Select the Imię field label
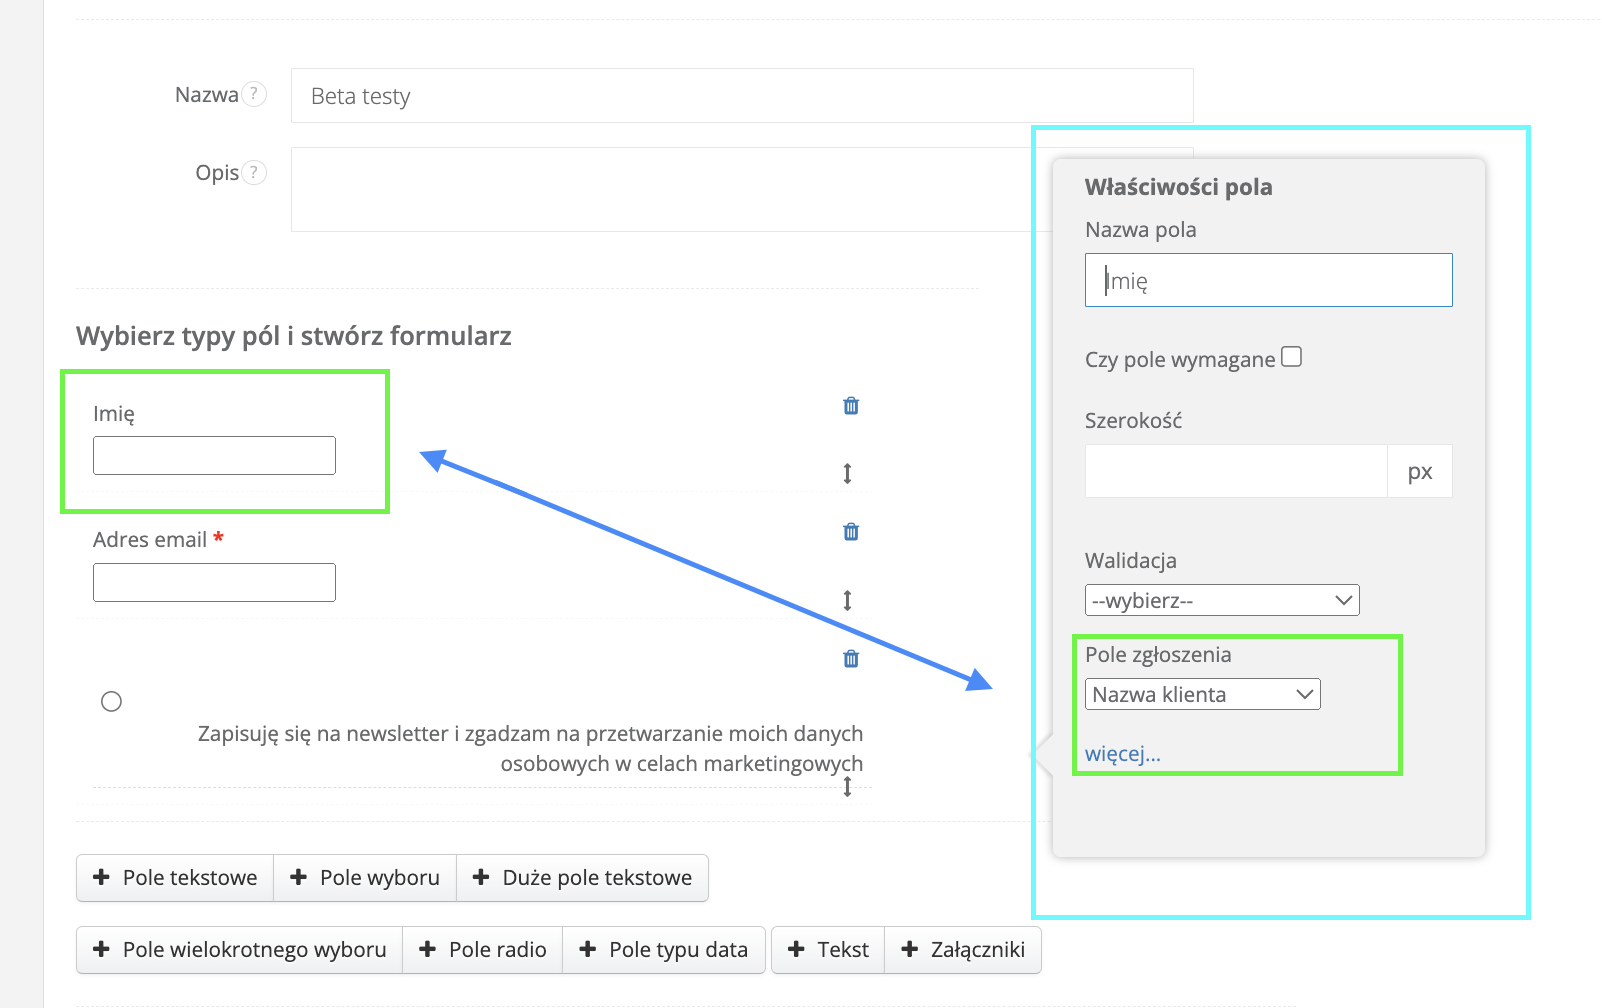The image size is (1602, 1008). (x=114, y=414)
